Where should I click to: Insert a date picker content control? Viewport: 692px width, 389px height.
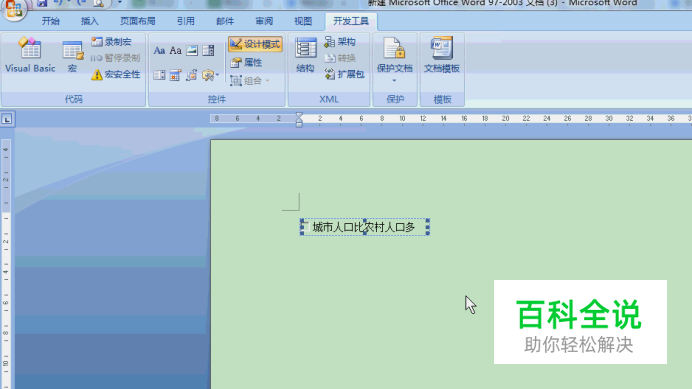pyautogui.click(x=176, y=75)
